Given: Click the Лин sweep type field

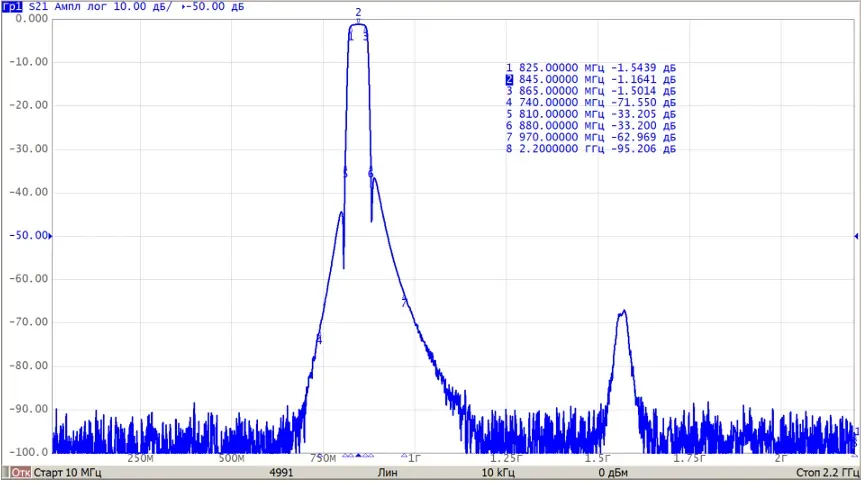Looking at the screenshot, I should [388, 472].
